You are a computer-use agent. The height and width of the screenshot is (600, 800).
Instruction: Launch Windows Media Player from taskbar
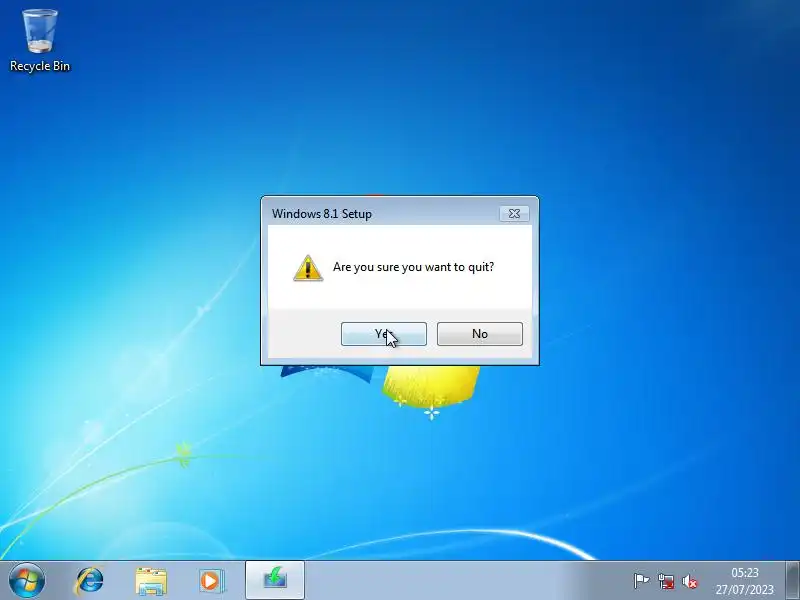tap(211, 581)
